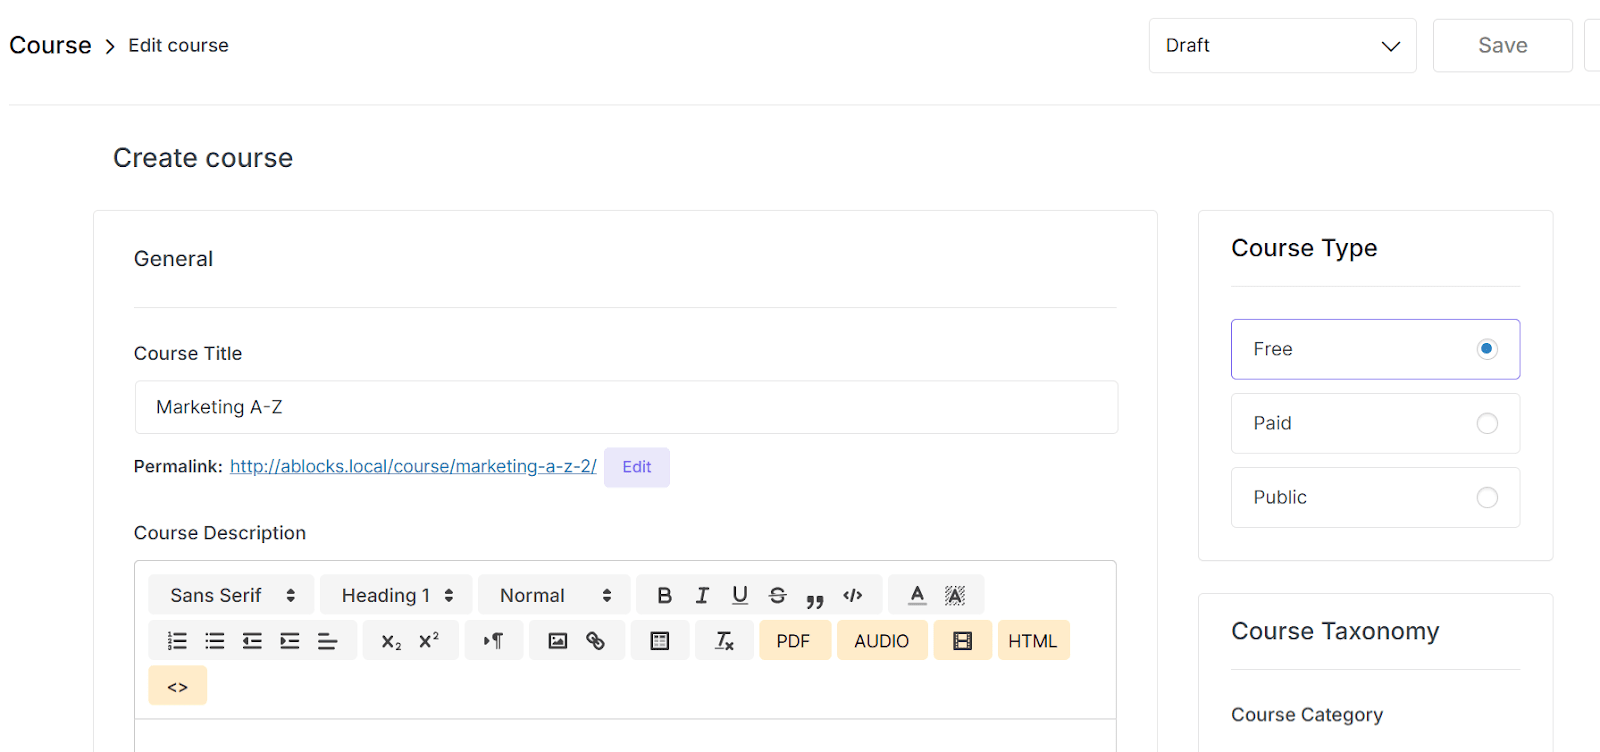Open the marketing-a-z-2 permalink
This screenshot has height=752, width=1600.
(x=413, y=466)
